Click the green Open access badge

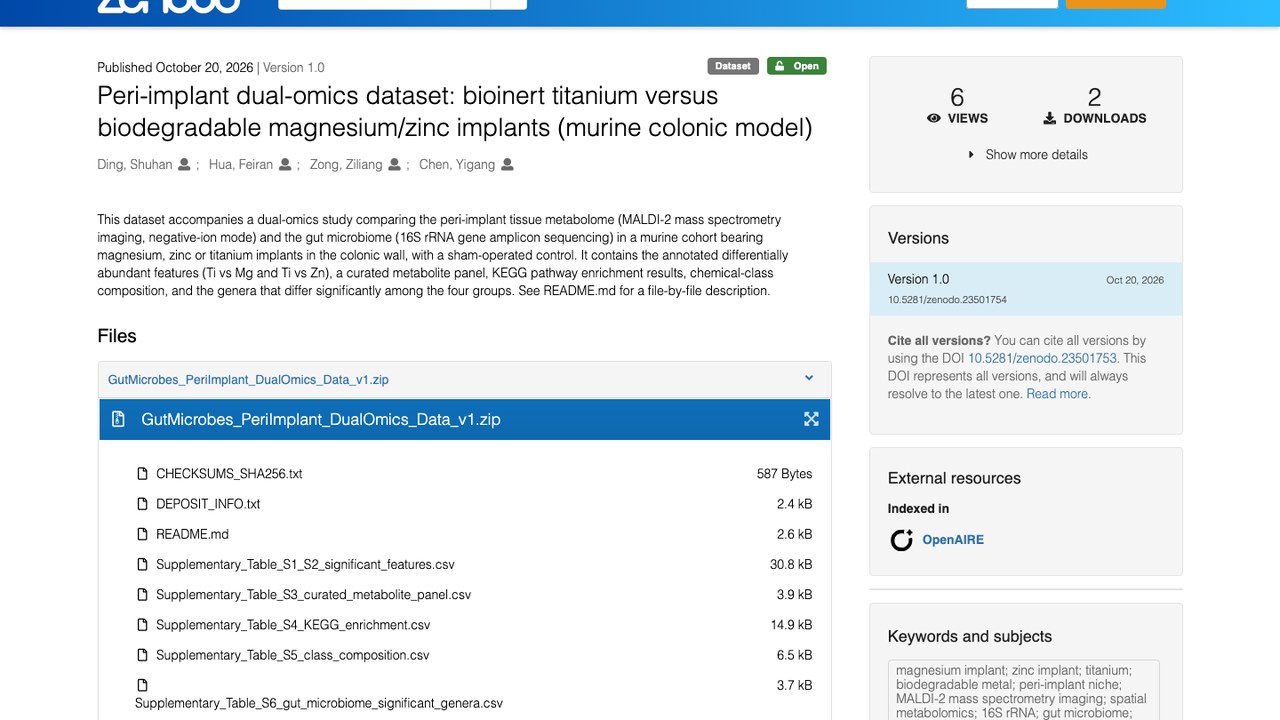point(797,66)
